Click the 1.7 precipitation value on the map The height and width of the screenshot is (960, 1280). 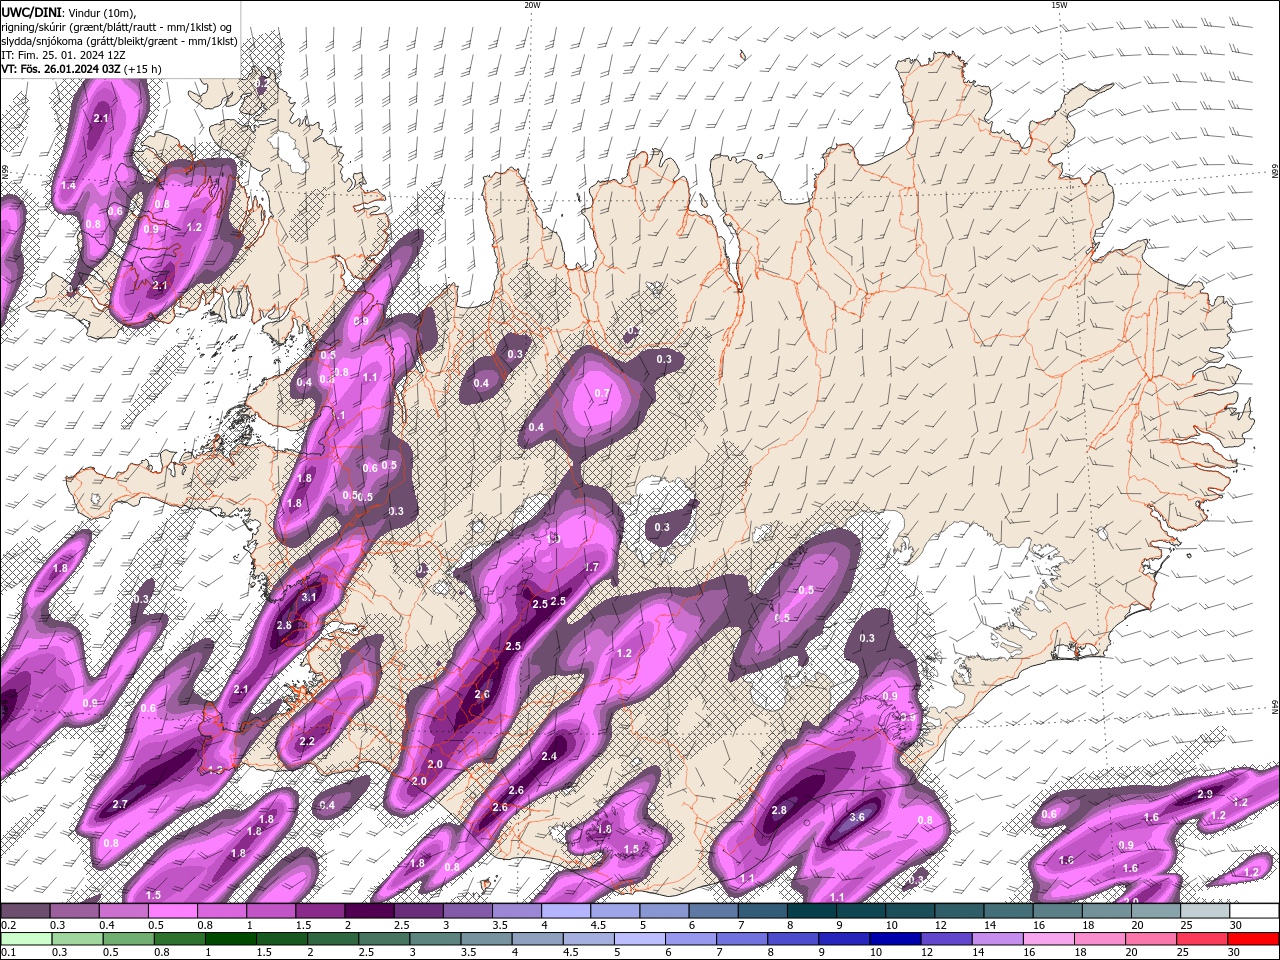pyautogui.click(x=591, y=567)
